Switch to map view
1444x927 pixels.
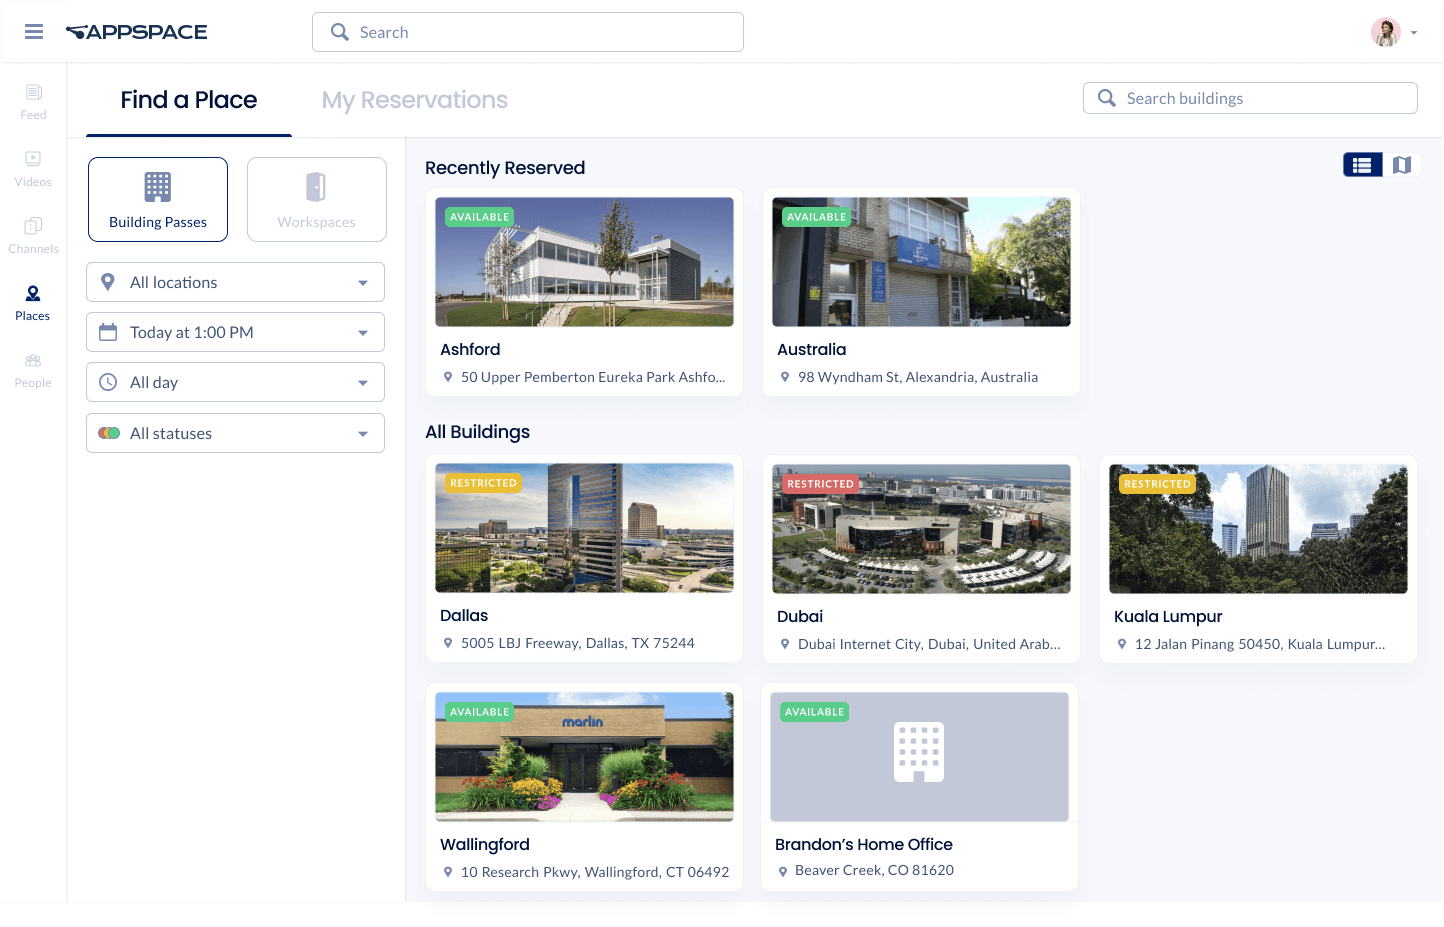pos(1402,165)
